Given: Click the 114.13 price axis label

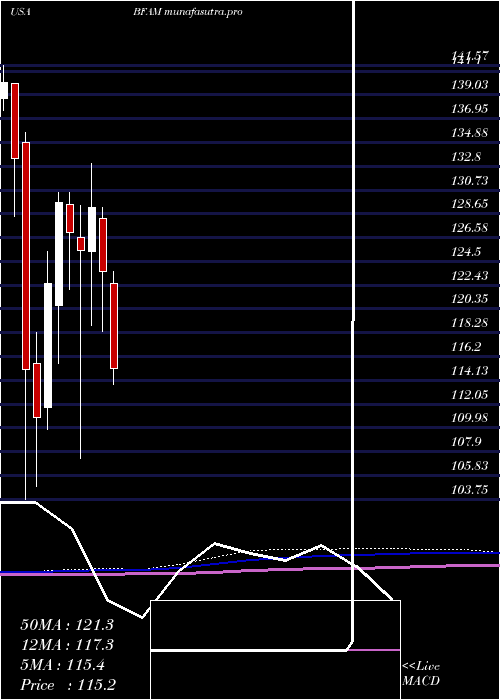Looking at the screenshot, I should click(x=470, y=371).
